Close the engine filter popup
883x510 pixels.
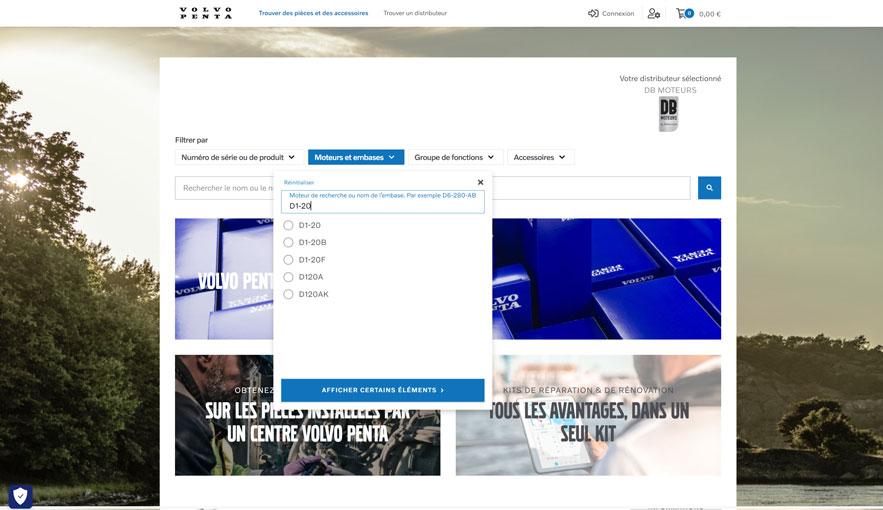[480, 182]
